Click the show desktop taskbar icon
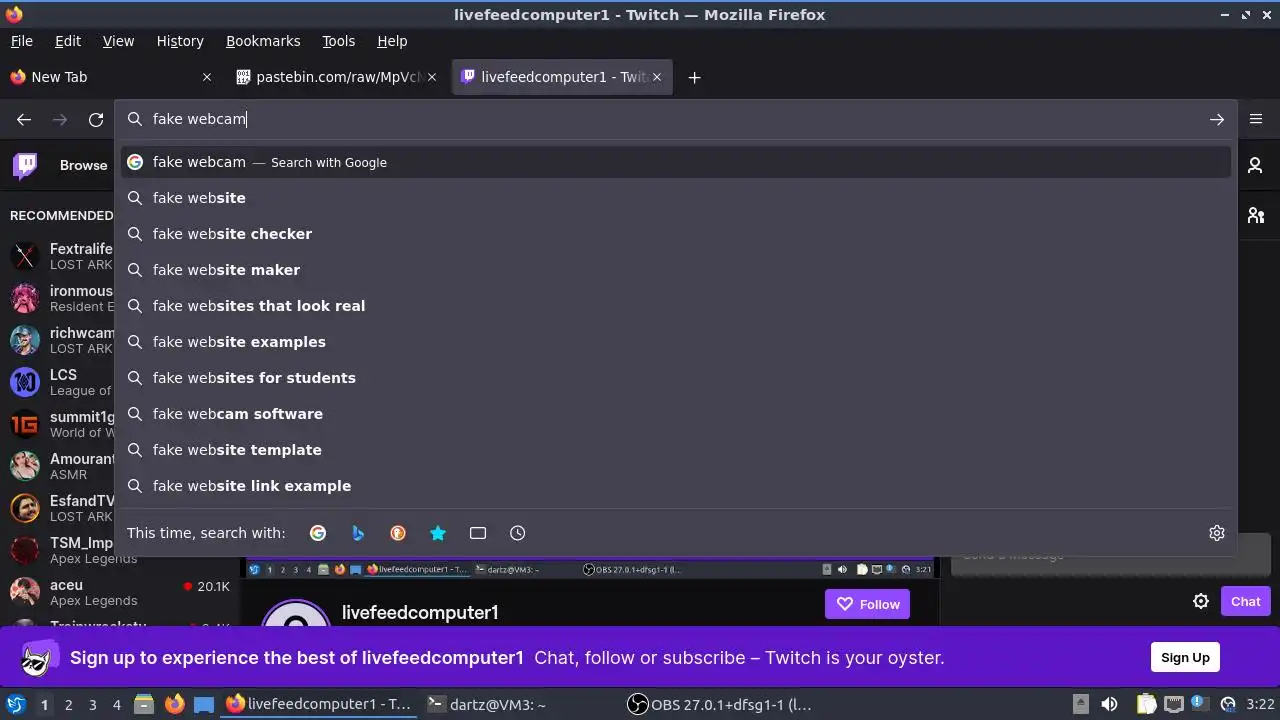The height and width of the screenshot is (720, 1280). coord(204,704)
